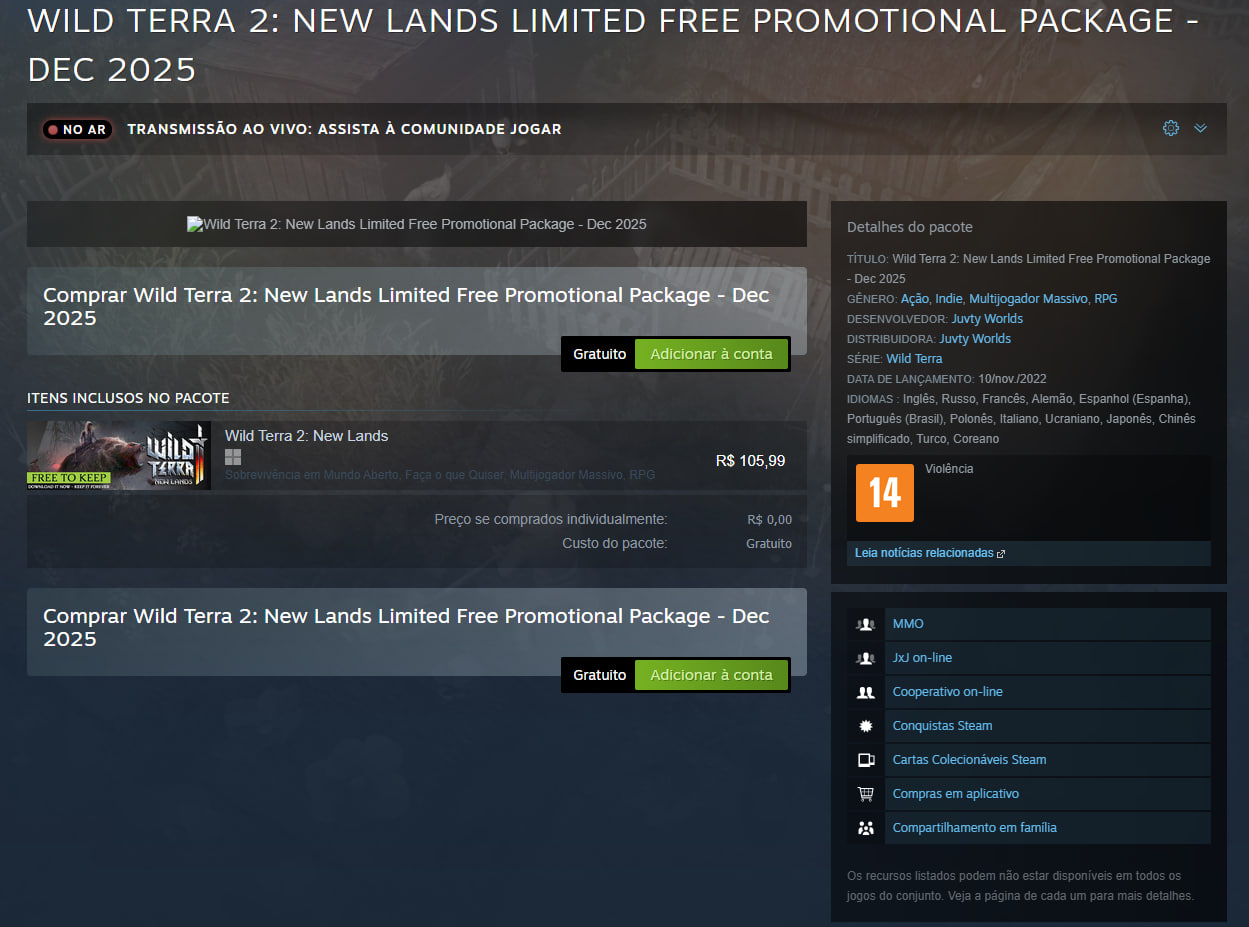Click the Cooperativo on-line icon

866,692
